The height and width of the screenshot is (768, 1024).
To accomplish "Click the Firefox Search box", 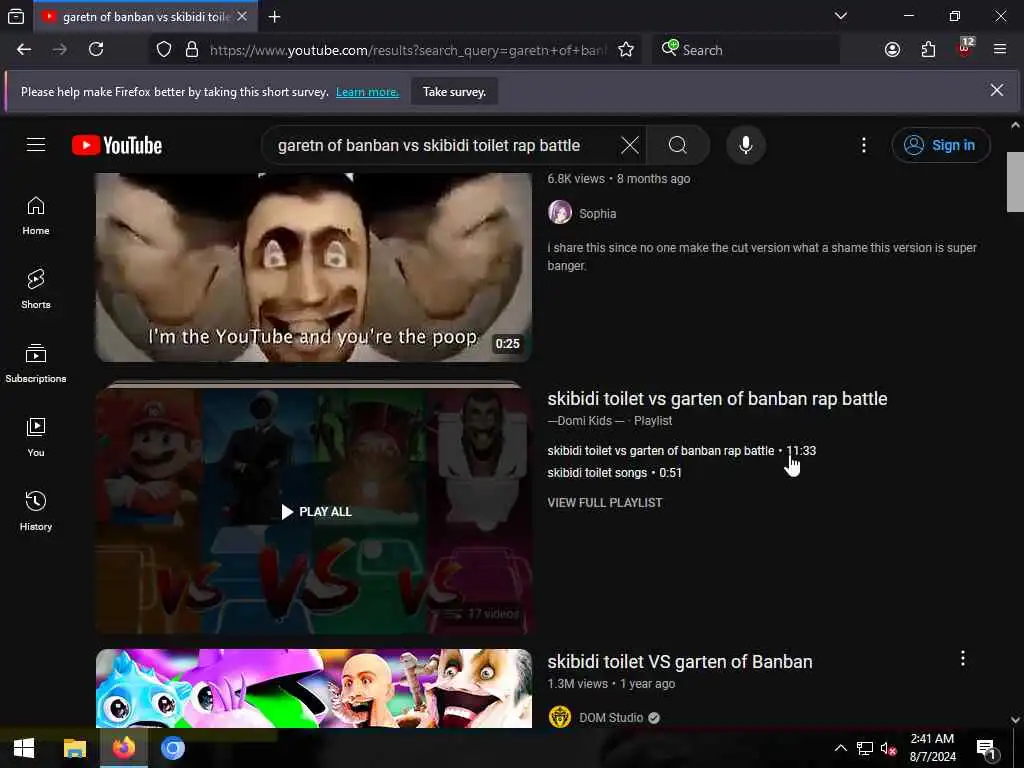I will (746, 50).
